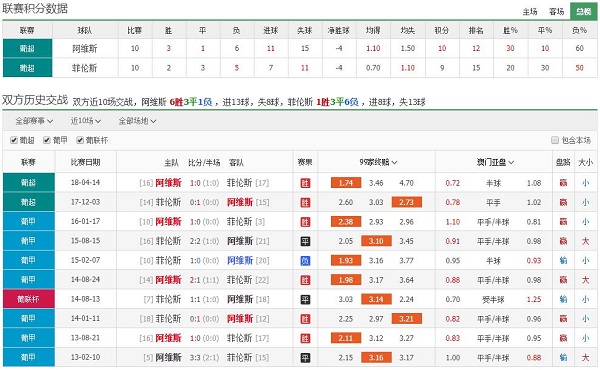Click the 平 result icon for 15-08-15 match
Screen dimensions: 600x370
305,241
